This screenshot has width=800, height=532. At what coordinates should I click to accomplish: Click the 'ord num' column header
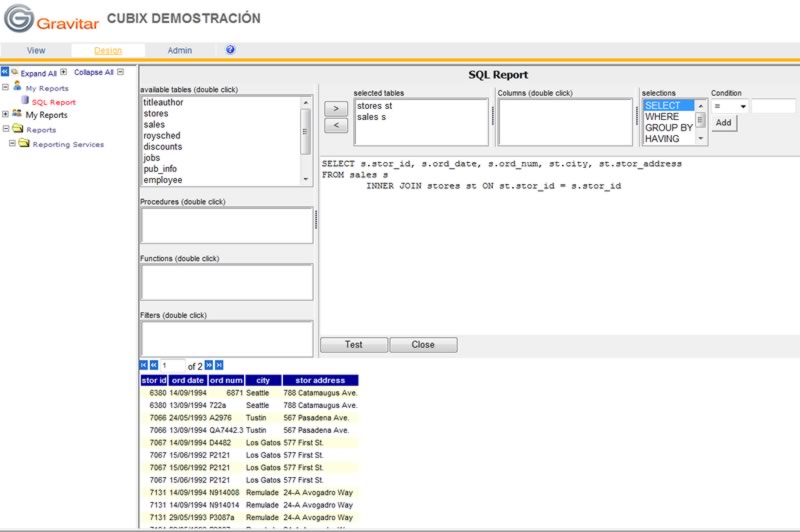[x=226, y=381]
